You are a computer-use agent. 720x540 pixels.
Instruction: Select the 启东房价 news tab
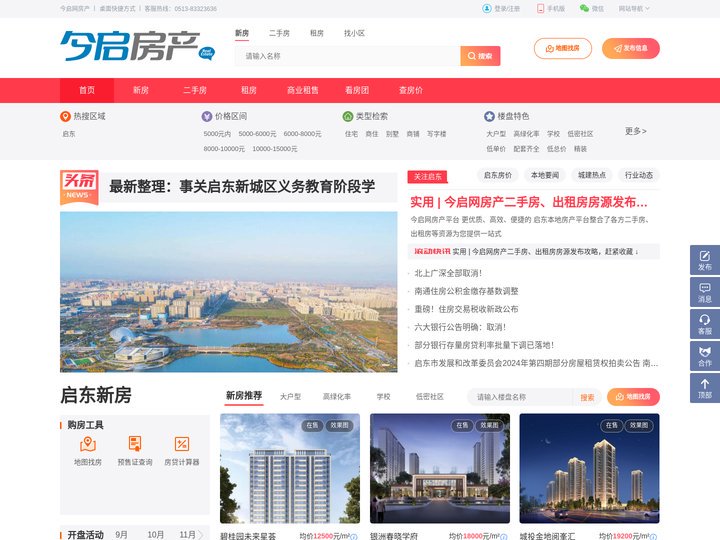pos(498,175)
